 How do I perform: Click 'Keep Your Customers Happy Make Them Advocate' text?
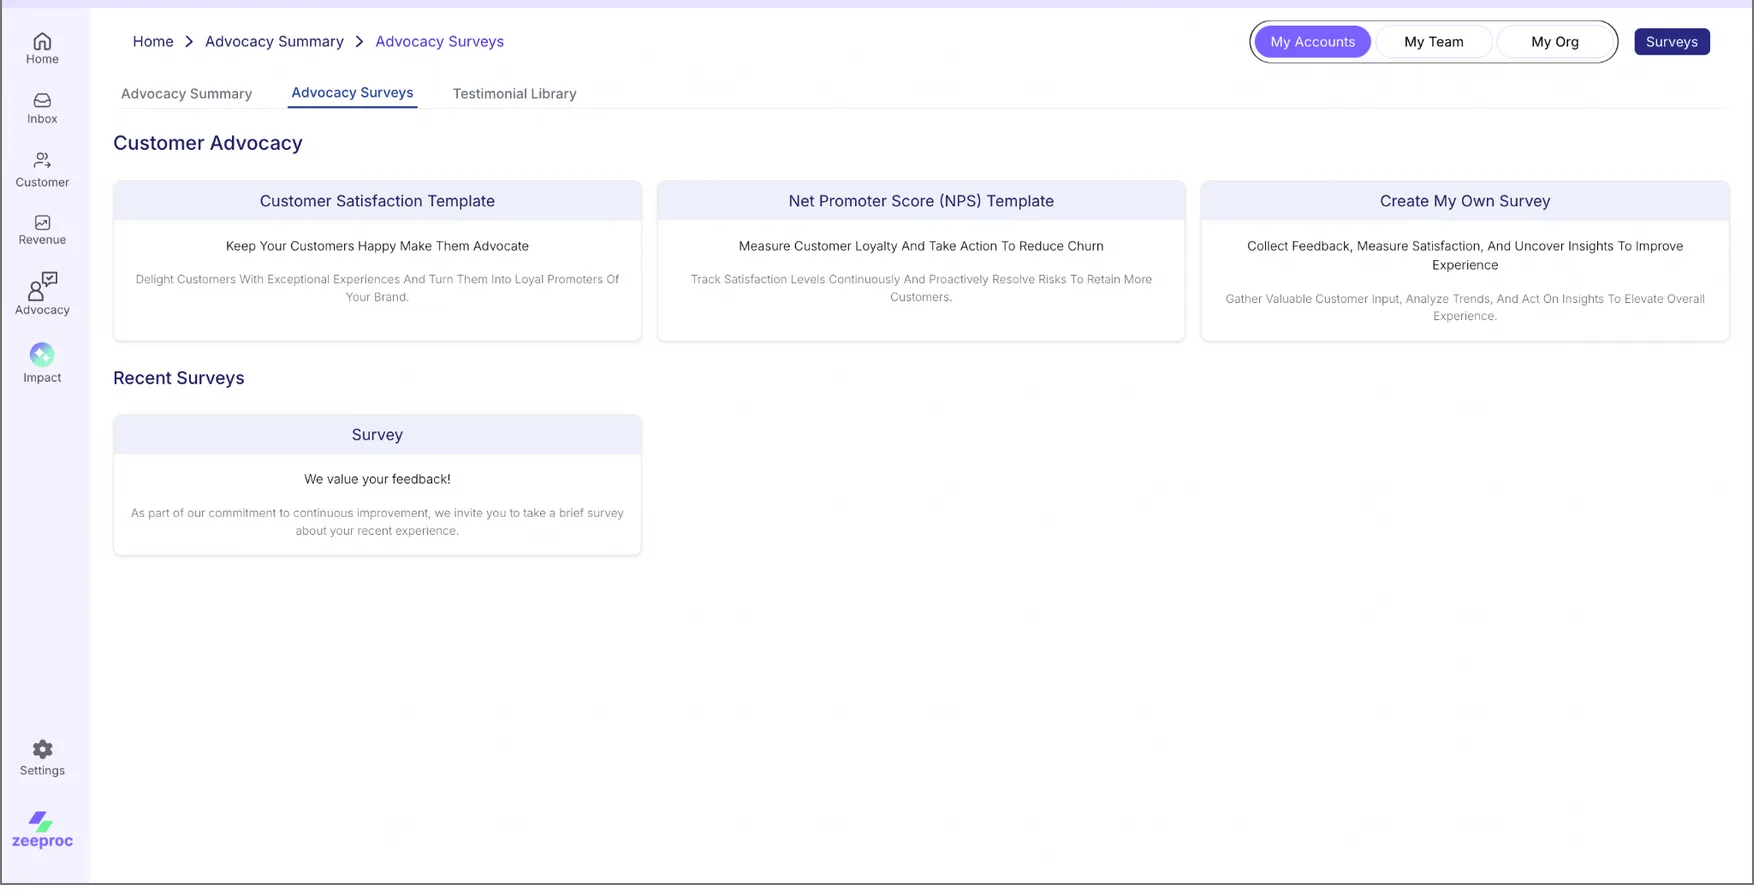(x=377, y=245)
